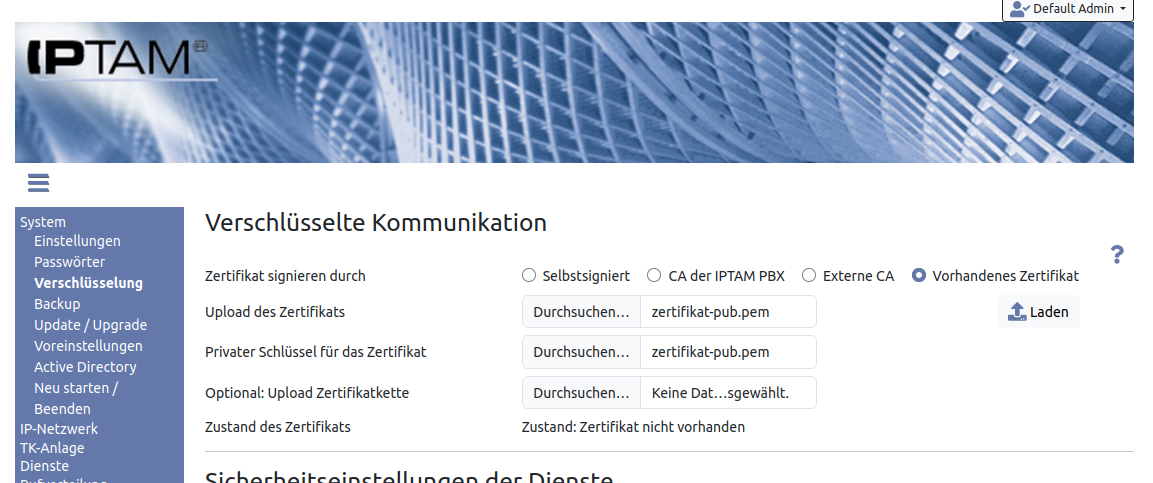This screenshot has width=1153, height=483.
Task: Select Externe CA radio option
Action: coord(809,276)
